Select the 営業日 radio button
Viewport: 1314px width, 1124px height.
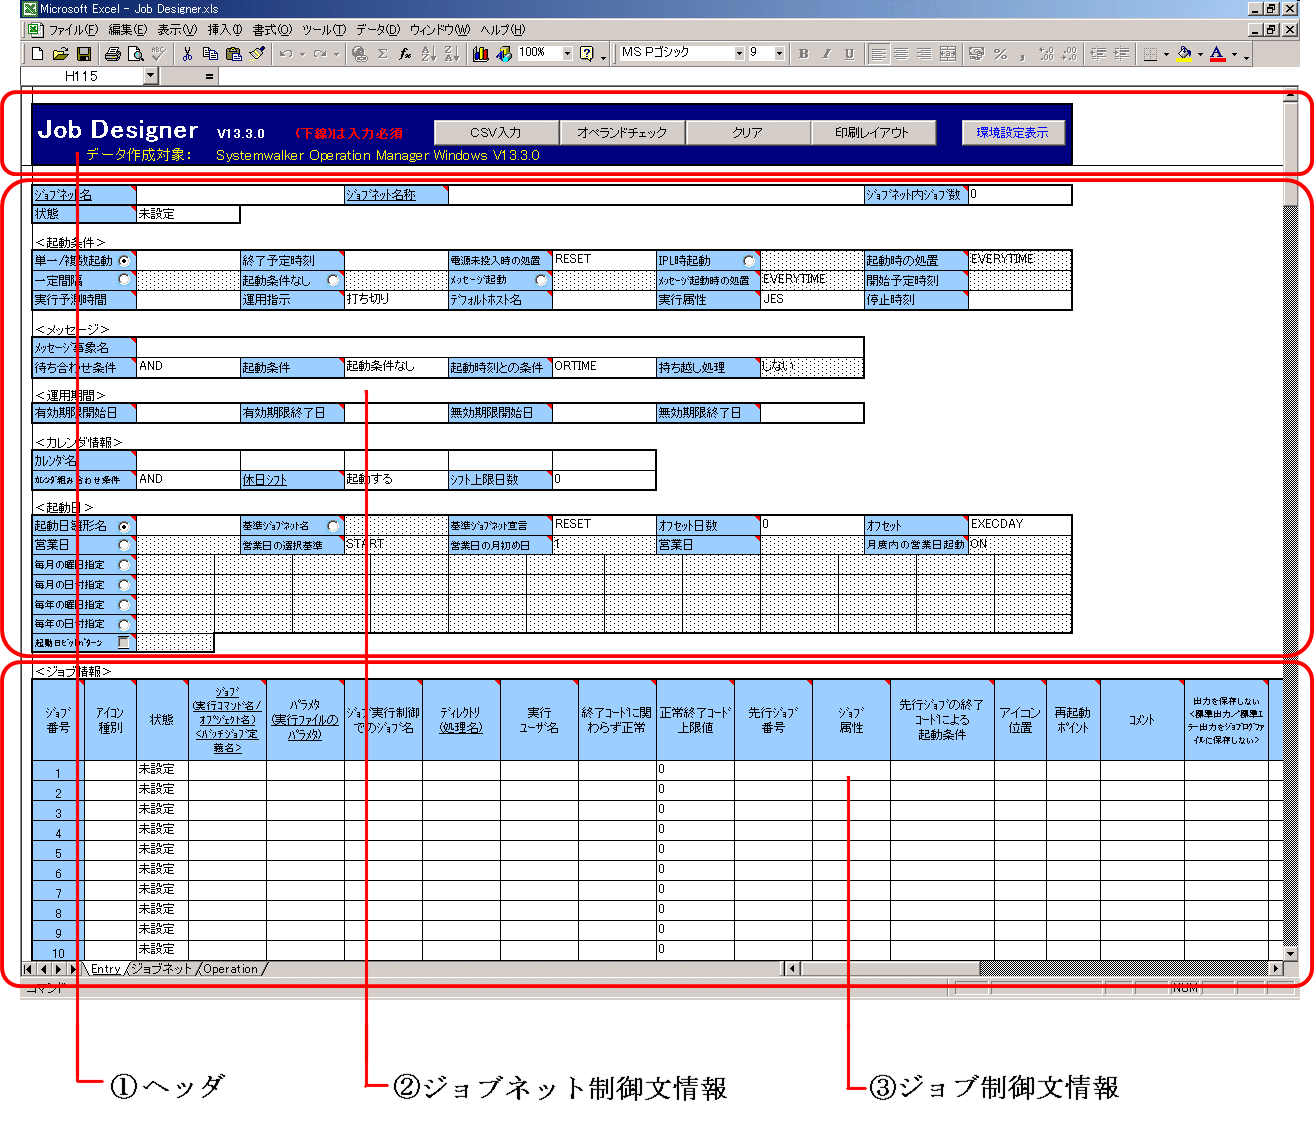click(x=124, y=545)
